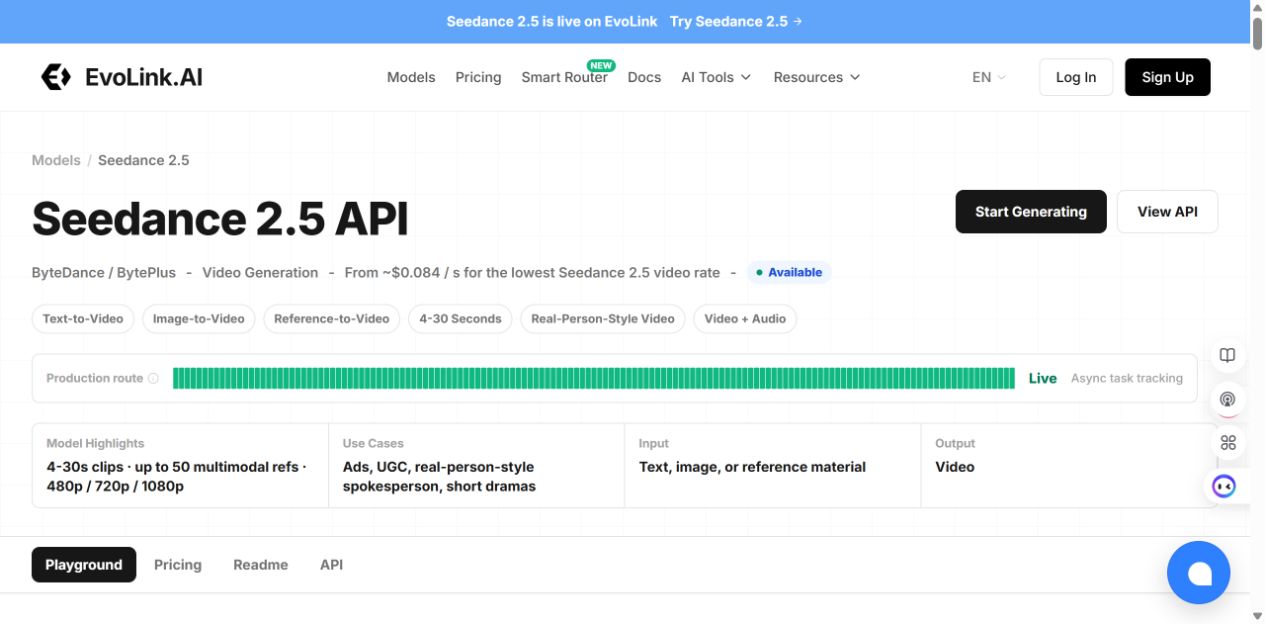The width and height of the screenshot is (1265, 624).
Task: Select the Text-to-Video tag
Action: 83,319
